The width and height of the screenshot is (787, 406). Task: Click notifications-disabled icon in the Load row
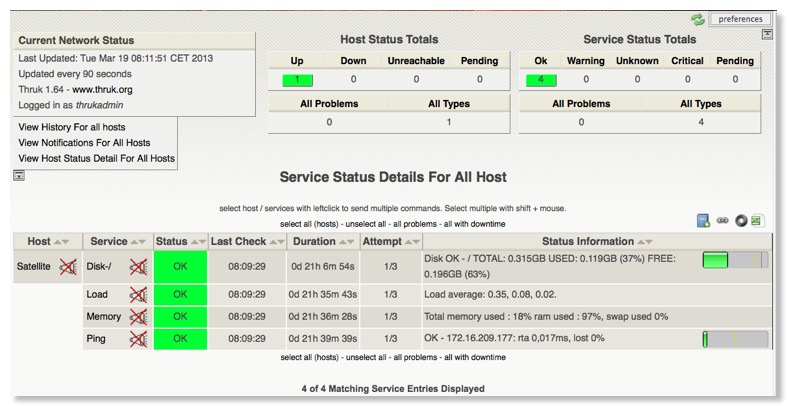coord(138,294)
